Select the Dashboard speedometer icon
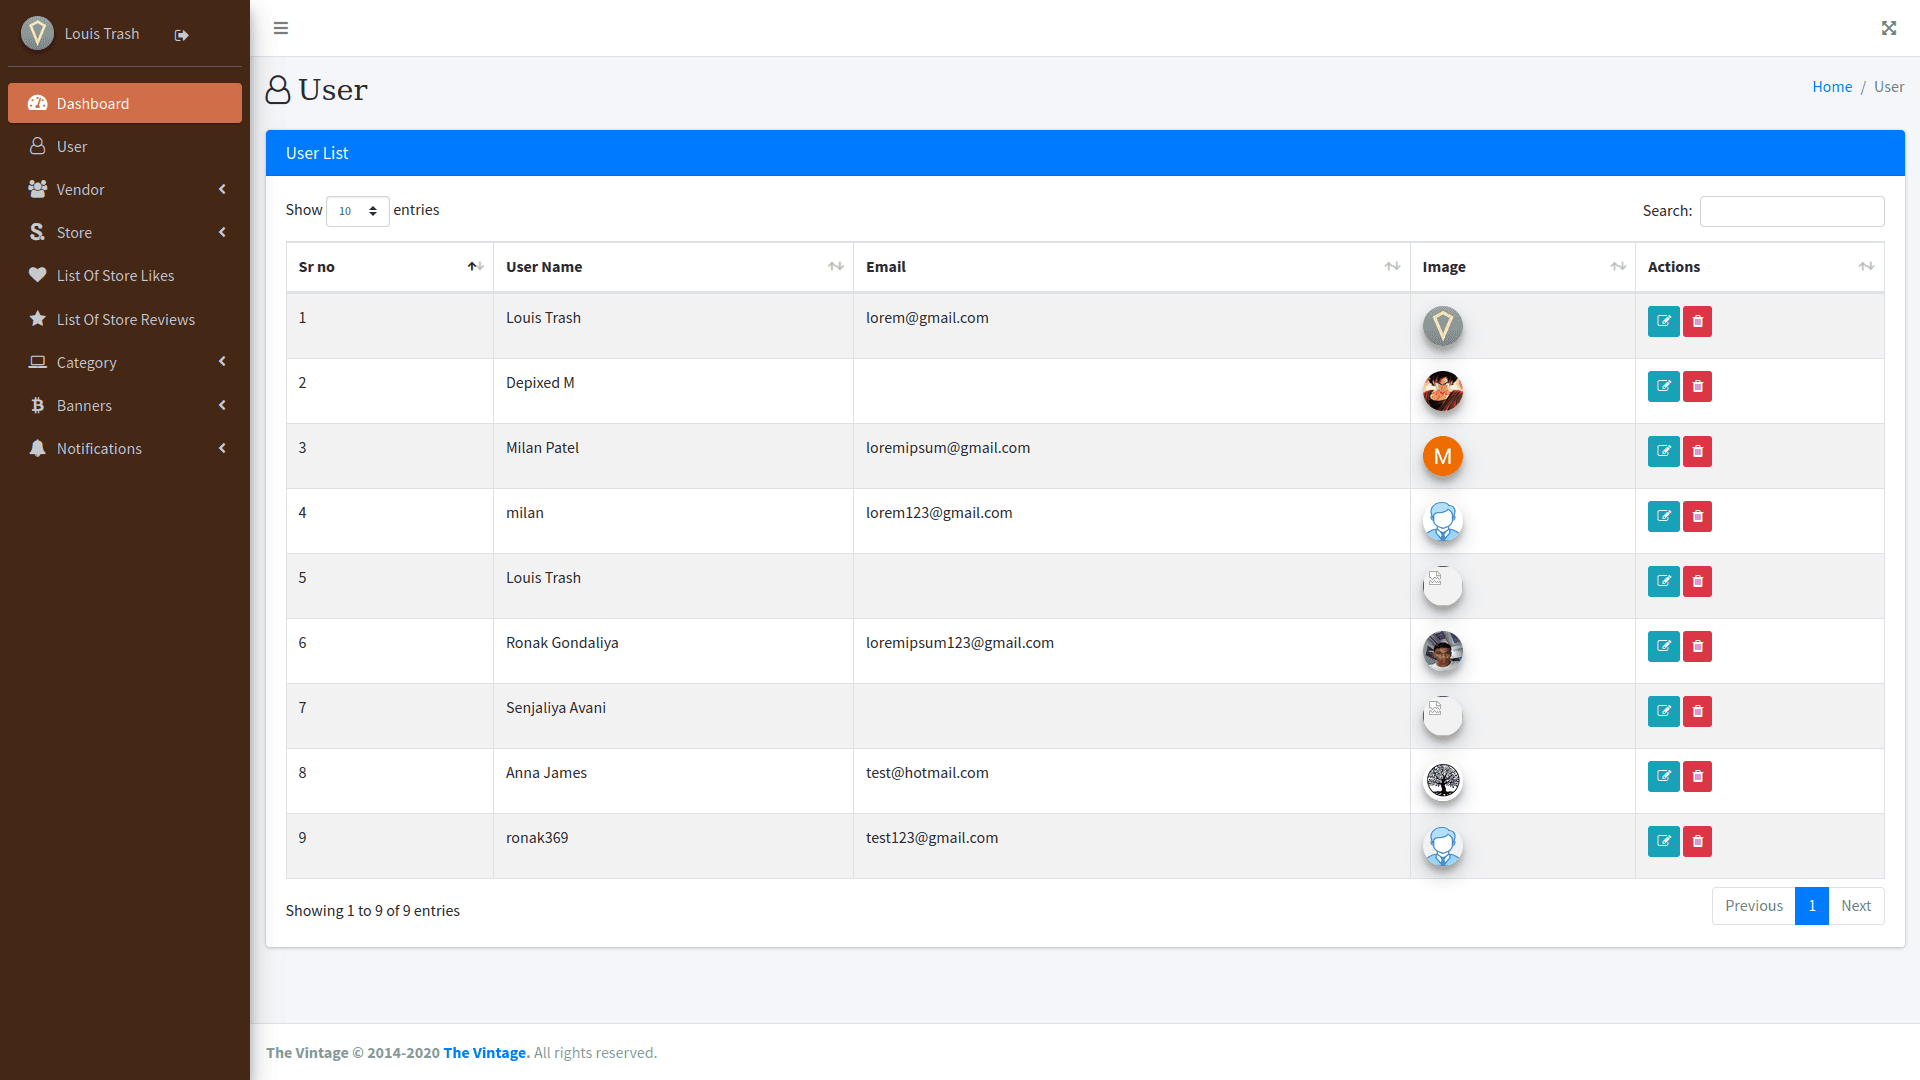 37,103
